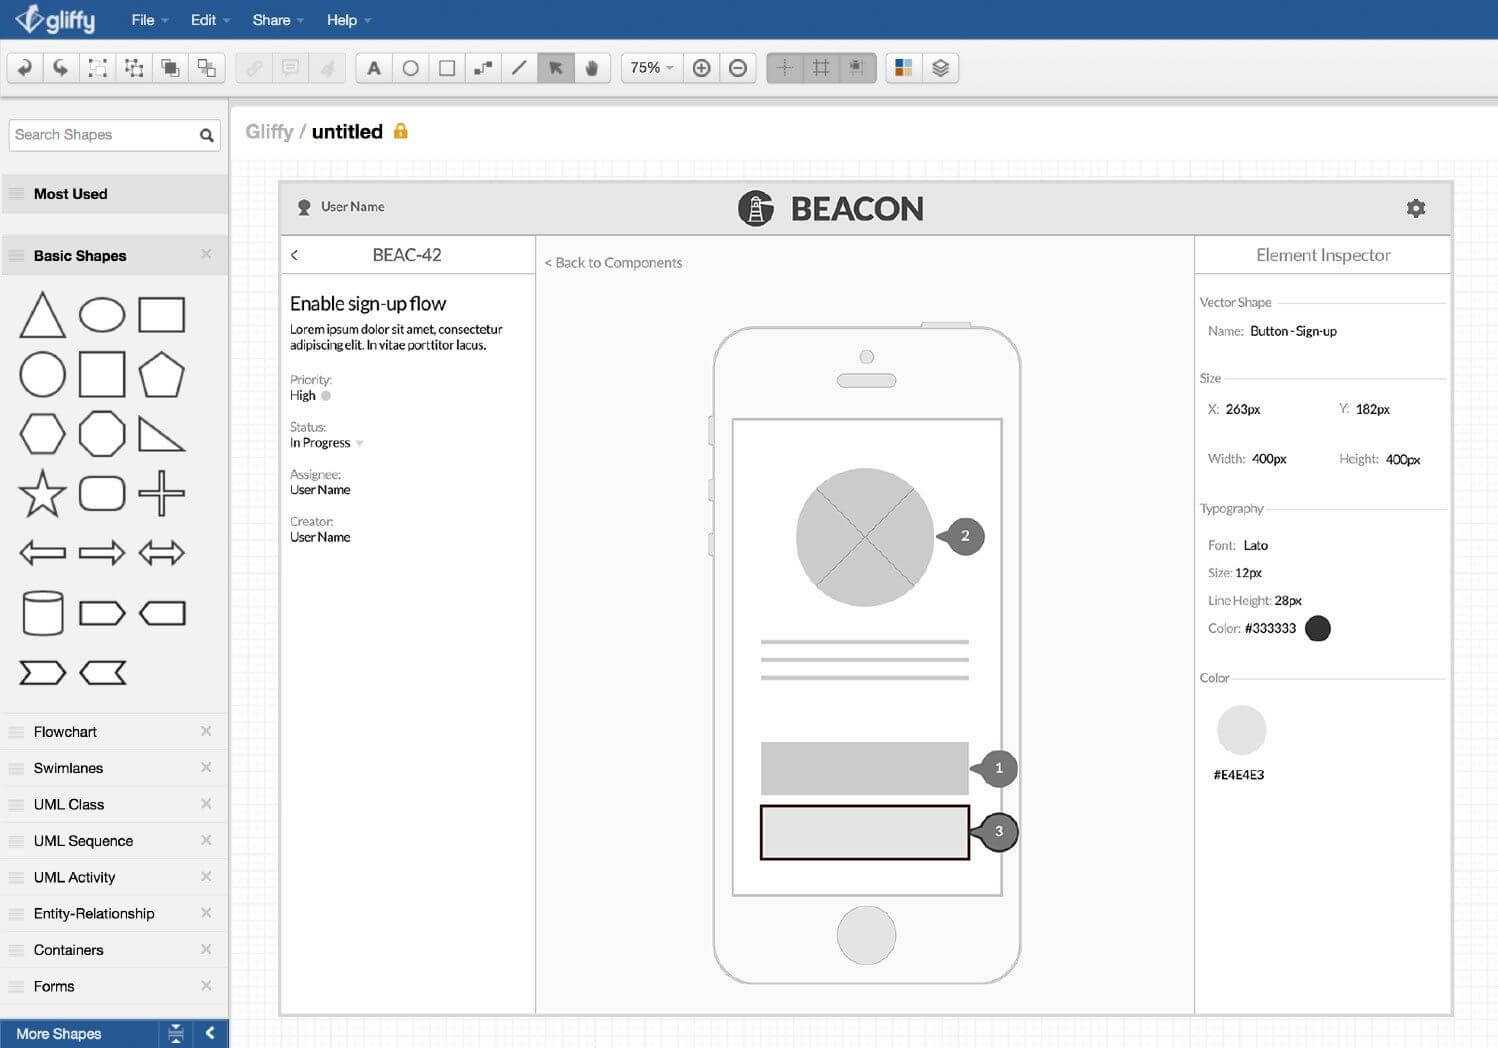Image resolution: width=1498 pixels, height=1048 pixels.
Task: Open the Layers panel icon
Action: click(940, 67)
